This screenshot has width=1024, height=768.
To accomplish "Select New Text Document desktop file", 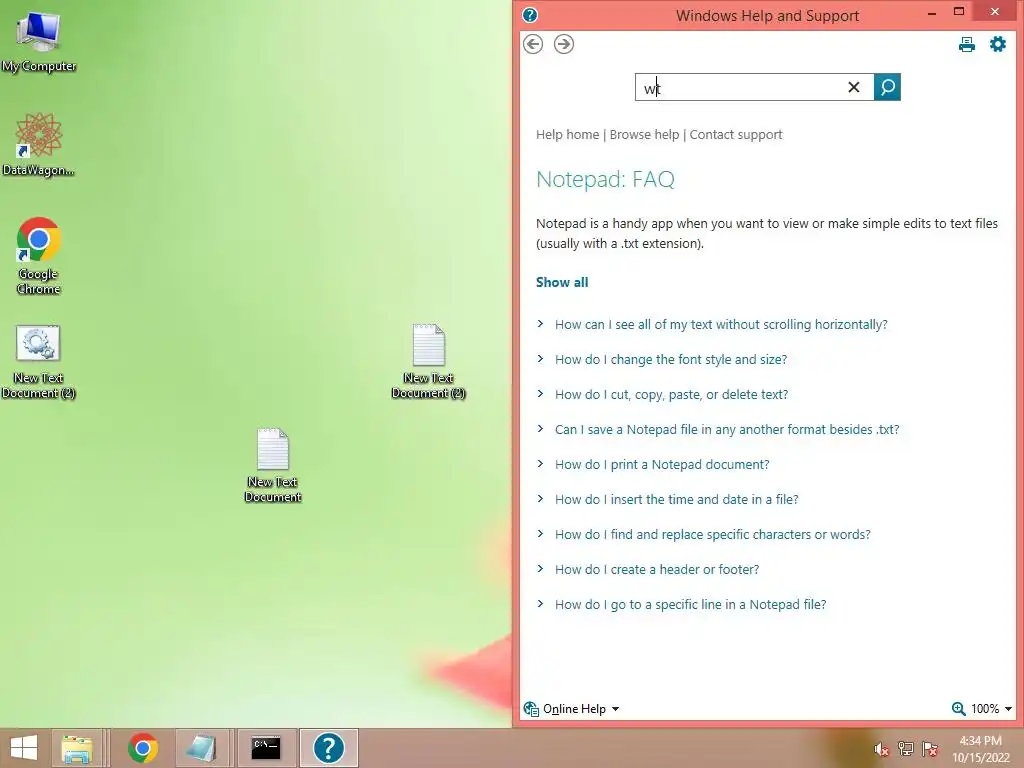I will coord(273,465).
